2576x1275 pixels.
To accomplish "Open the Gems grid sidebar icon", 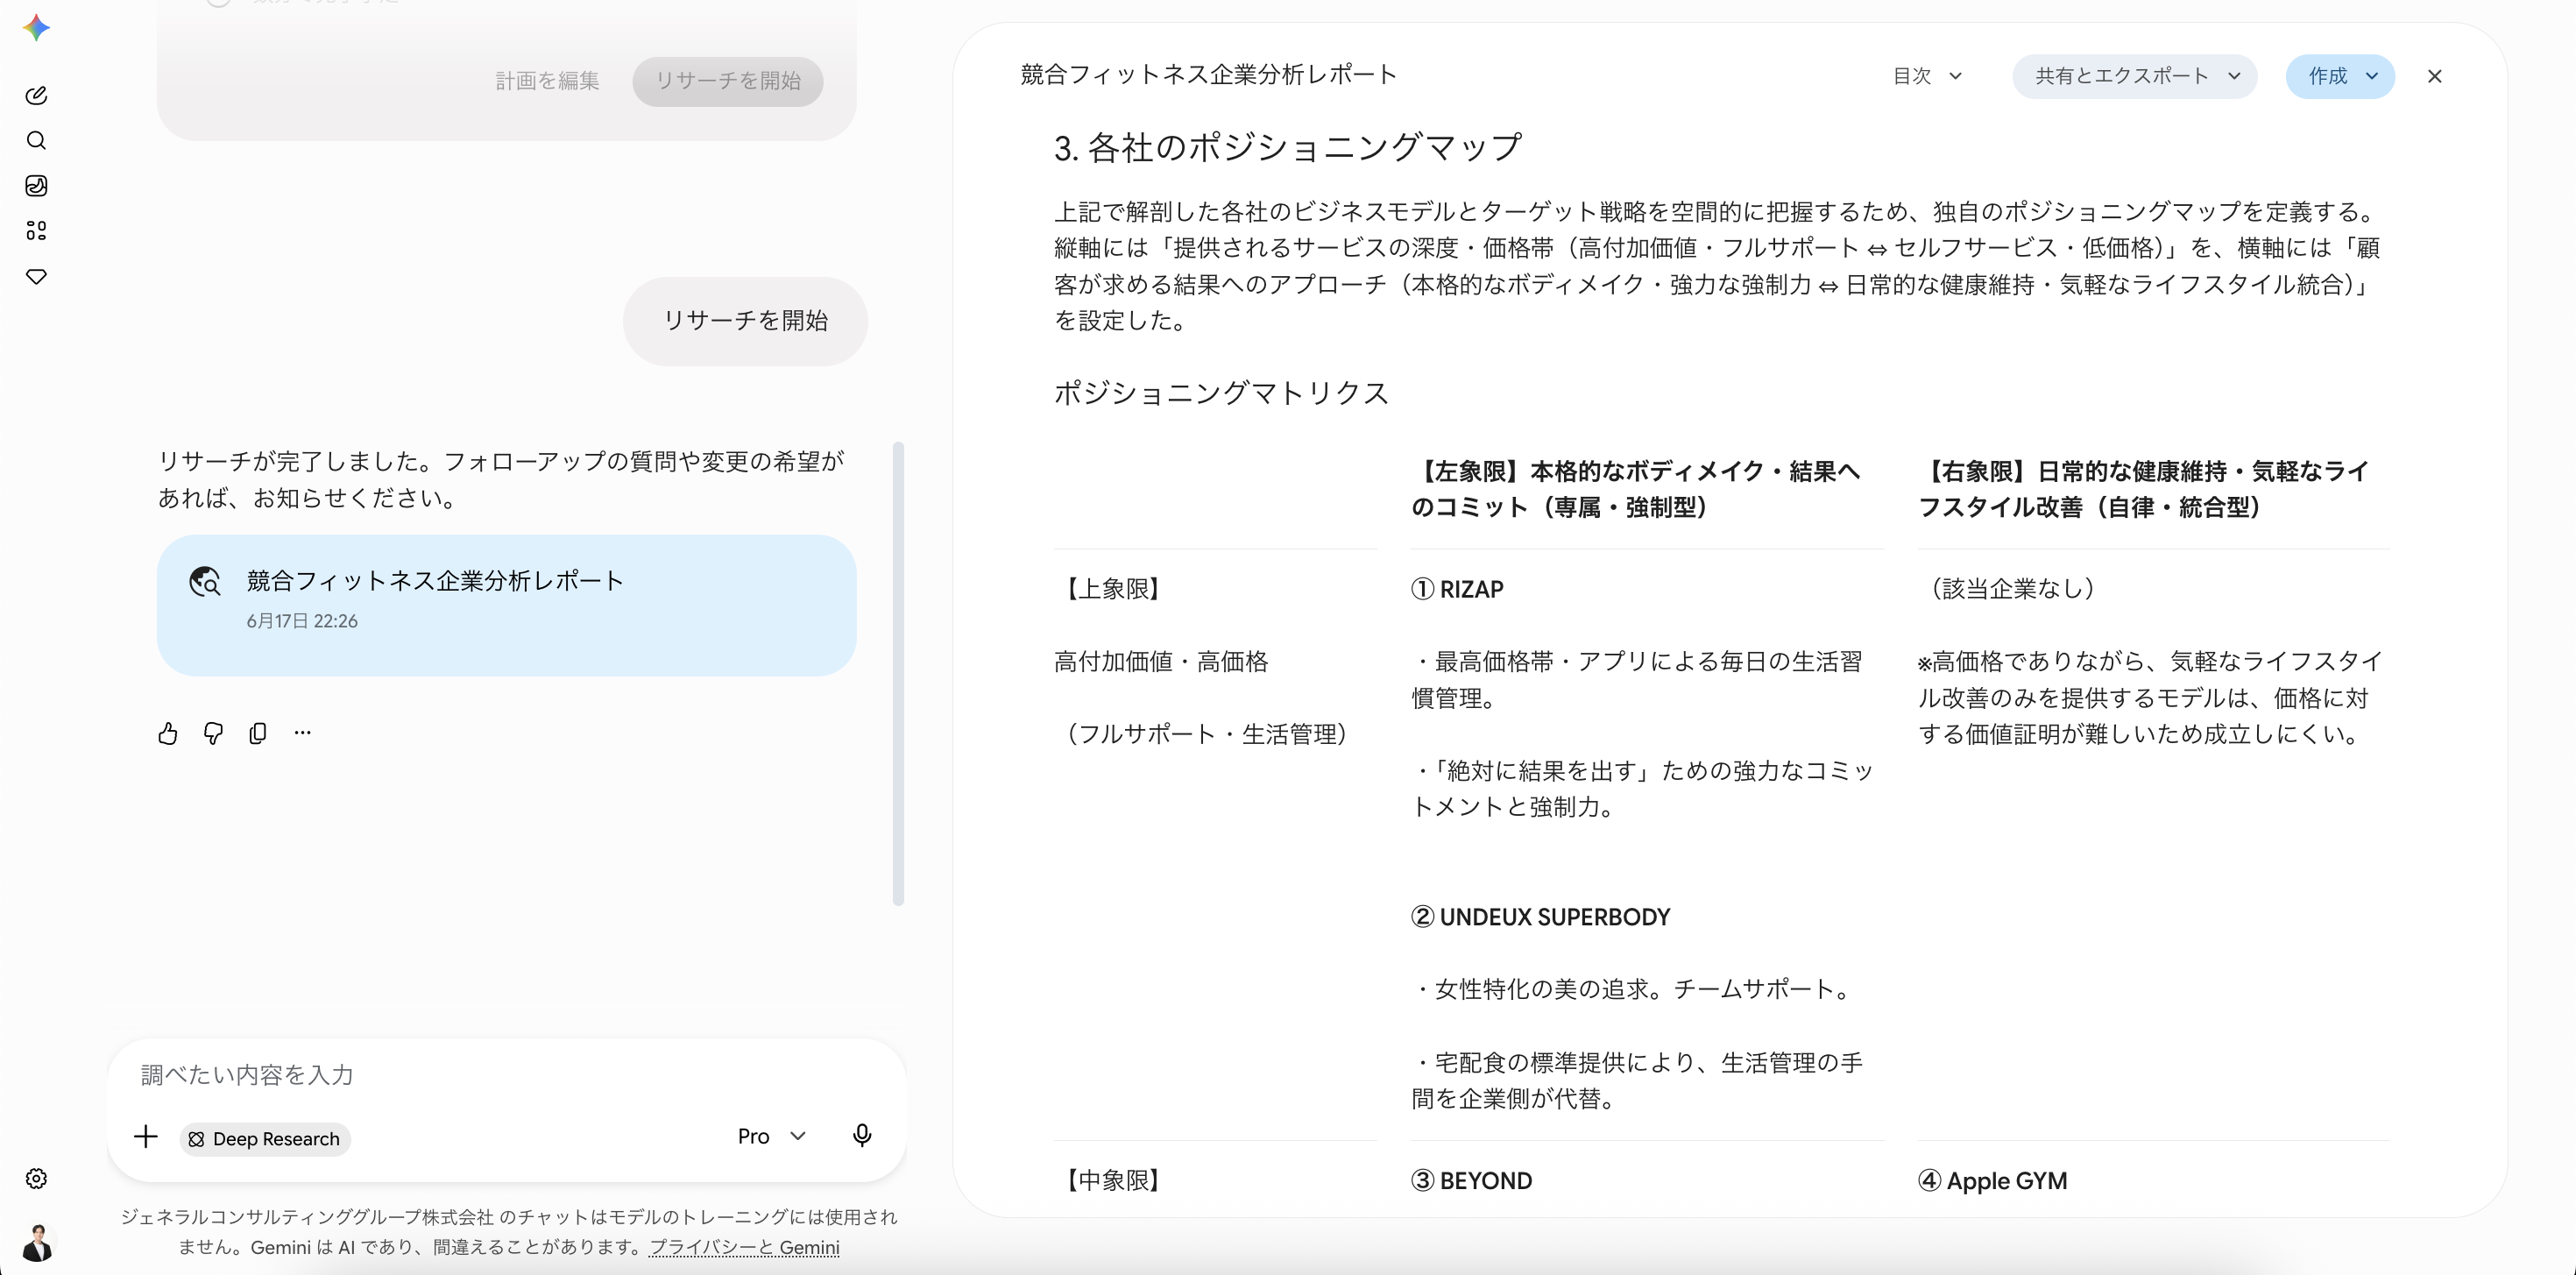I will point(36,231).
